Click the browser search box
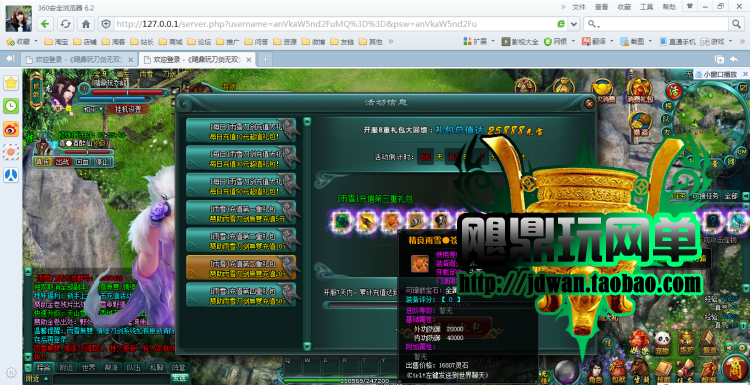The width and height of the screenshot is (750, 385). [x=655, y=24]
